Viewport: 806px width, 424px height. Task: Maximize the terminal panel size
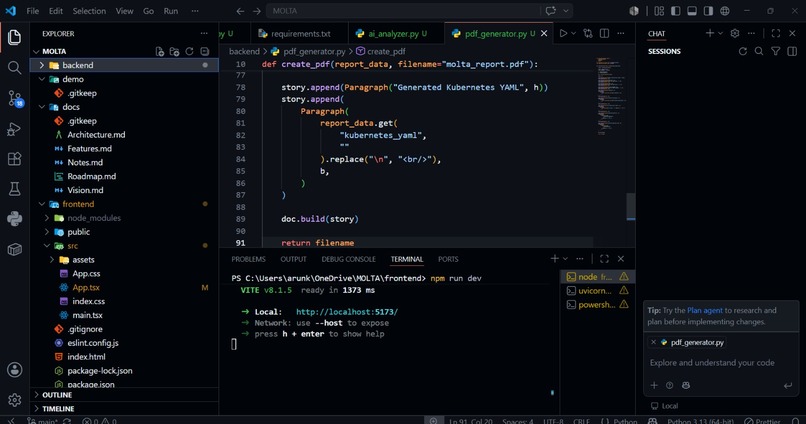604,259
